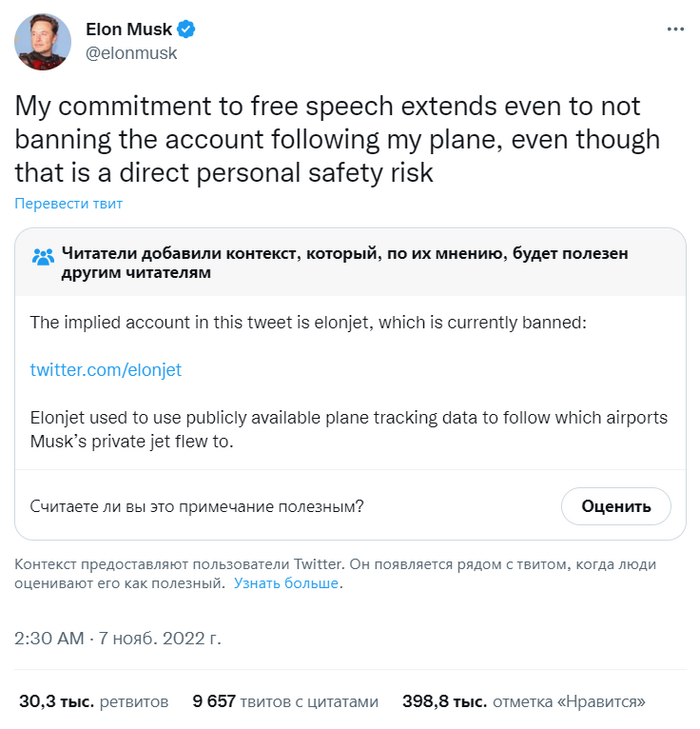Open Elon Musk's profile avatar
The height and width of the screenshot is (729, 700).
[x=42, y=42]
